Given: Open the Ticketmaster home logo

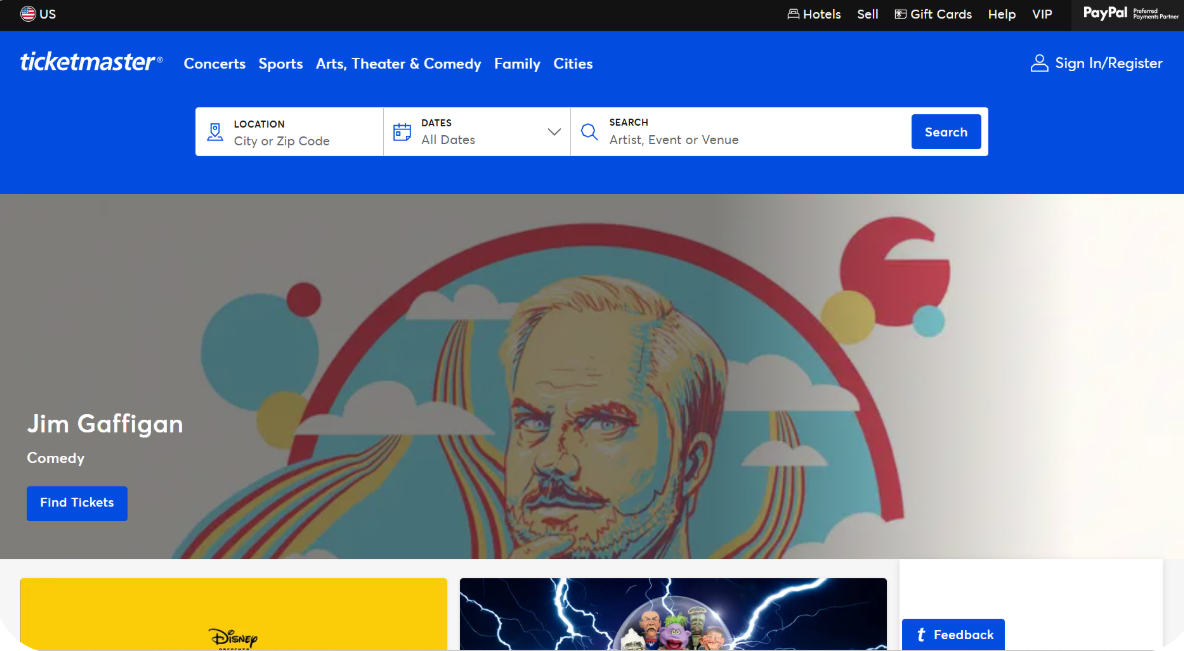Looking at the screenshot, I should [x=91, y=62].
